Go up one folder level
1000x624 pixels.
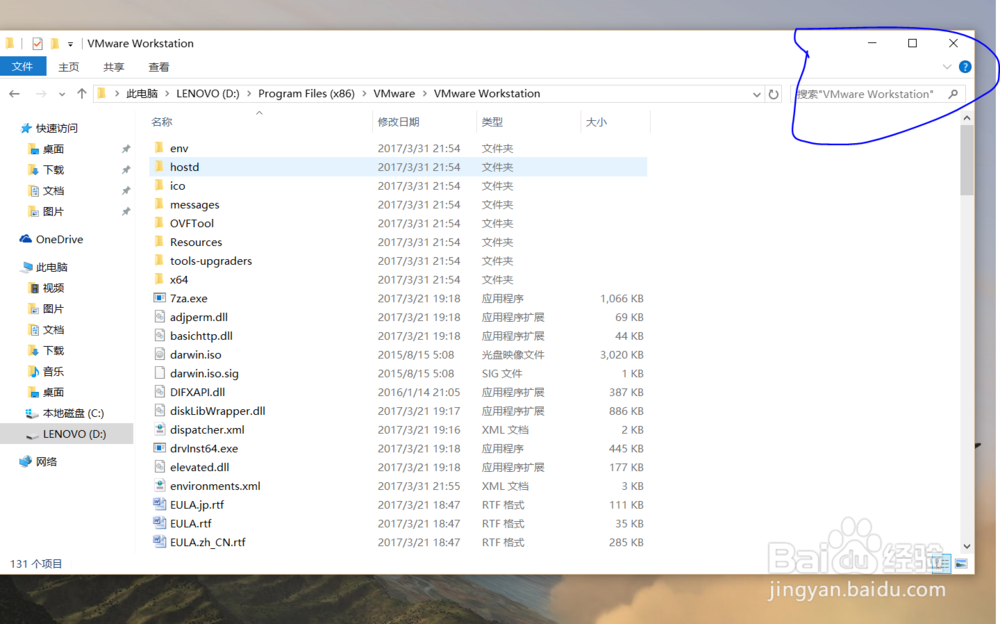tap(82, 94)
